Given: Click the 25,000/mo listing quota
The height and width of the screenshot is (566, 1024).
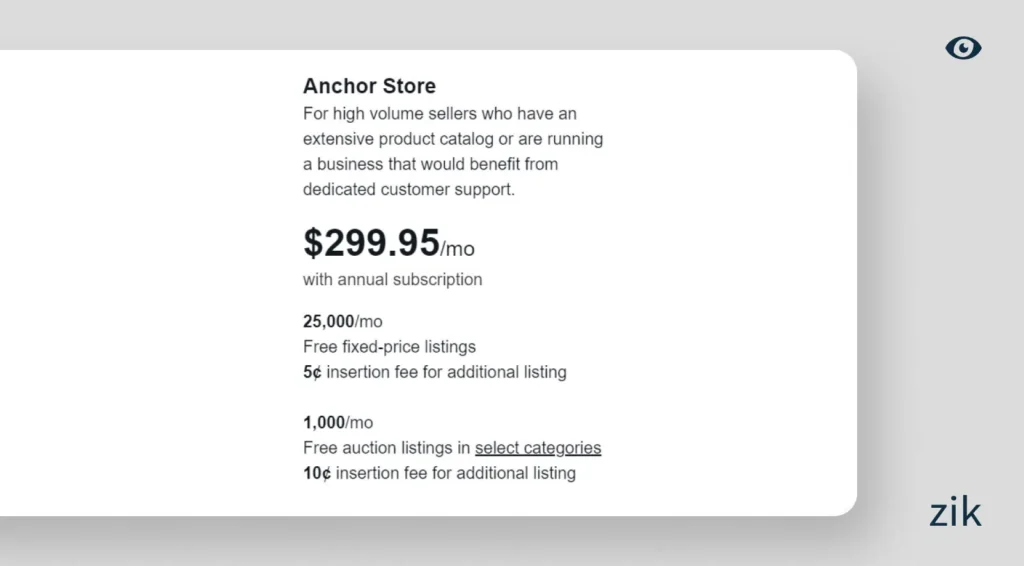Looking at the screenshot, I should pos(342,322).
